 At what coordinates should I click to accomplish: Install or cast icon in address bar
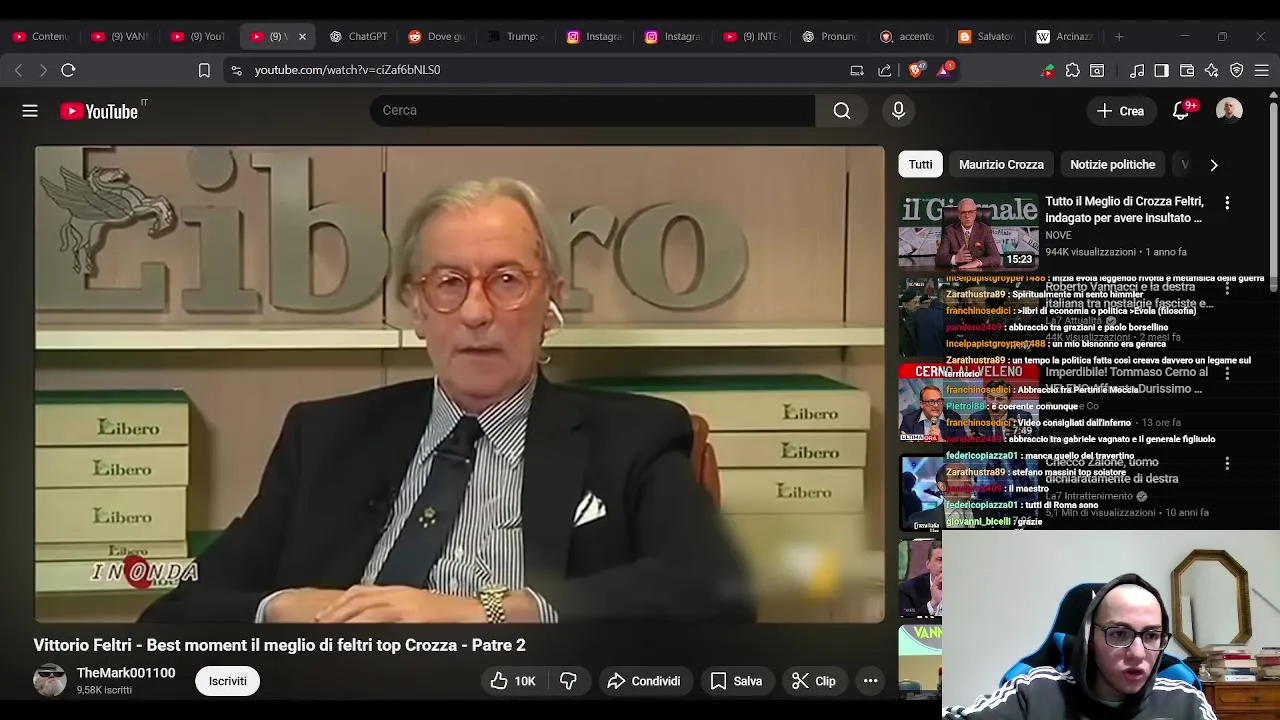pyautogui.click(x=857, y=70)
